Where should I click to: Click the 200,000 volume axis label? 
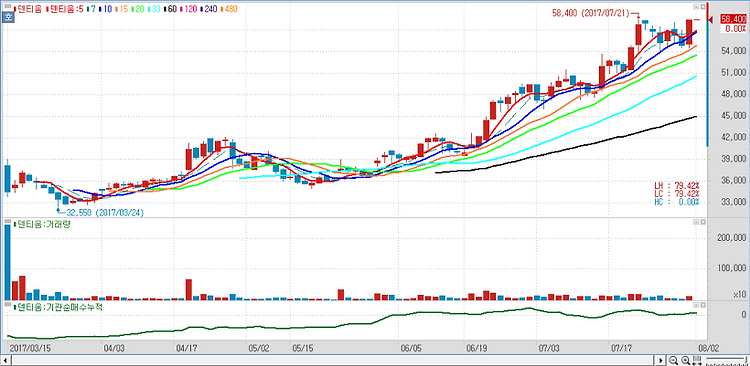(x=731, y=238)
